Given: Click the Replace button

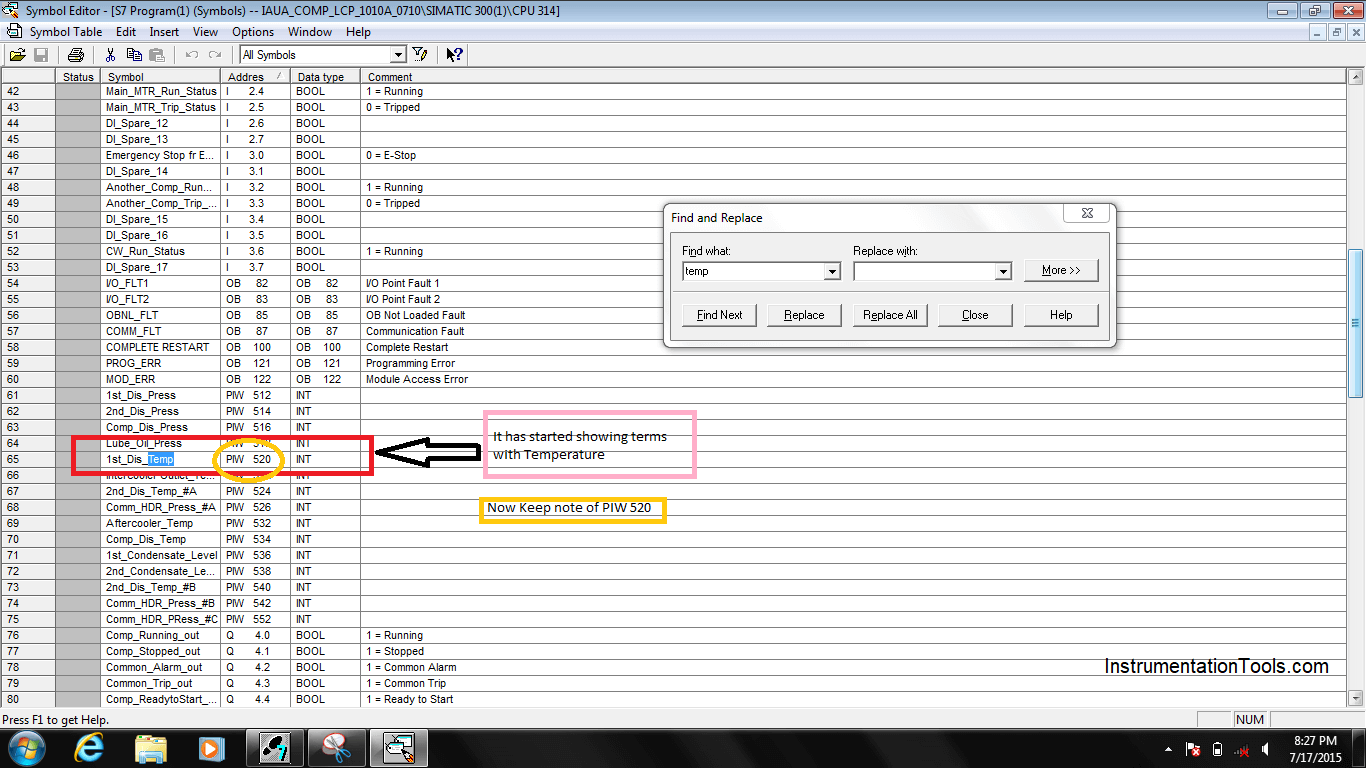Looking at the screenshot, I should click(804, 315).
